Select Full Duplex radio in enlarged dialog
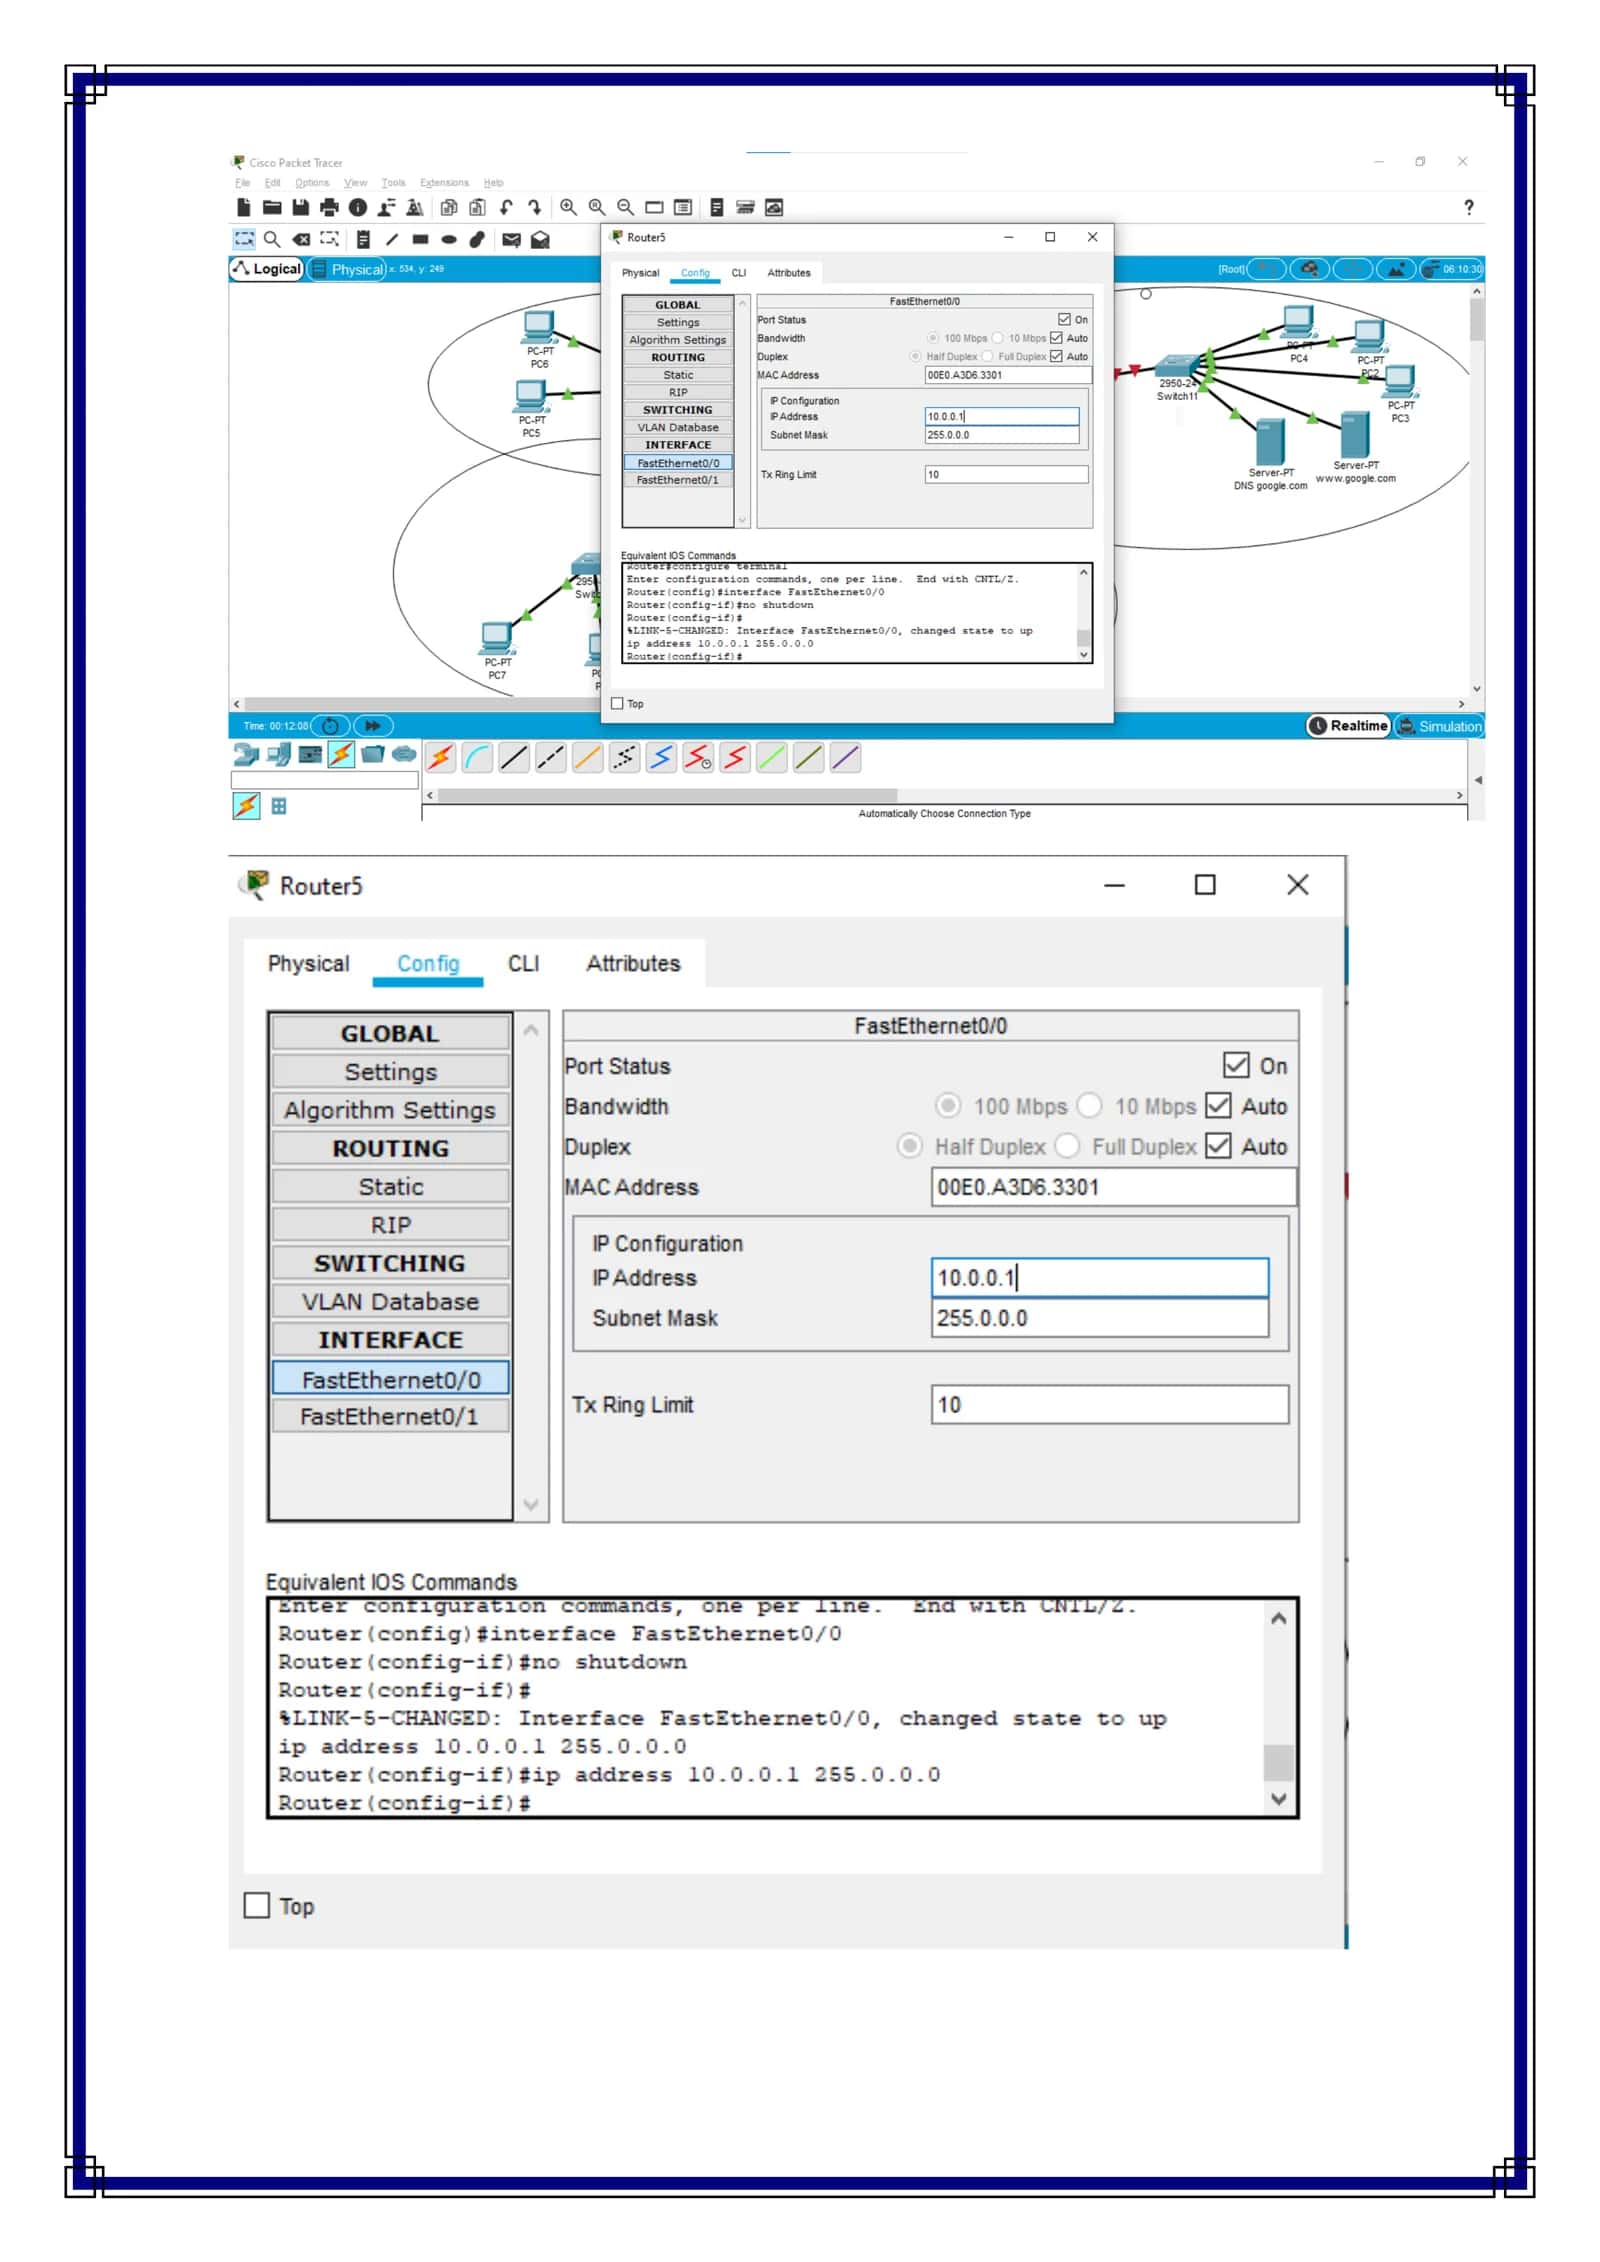The width and height of the screenshot is (1600, 2262). click(x=1067, y=1145)
